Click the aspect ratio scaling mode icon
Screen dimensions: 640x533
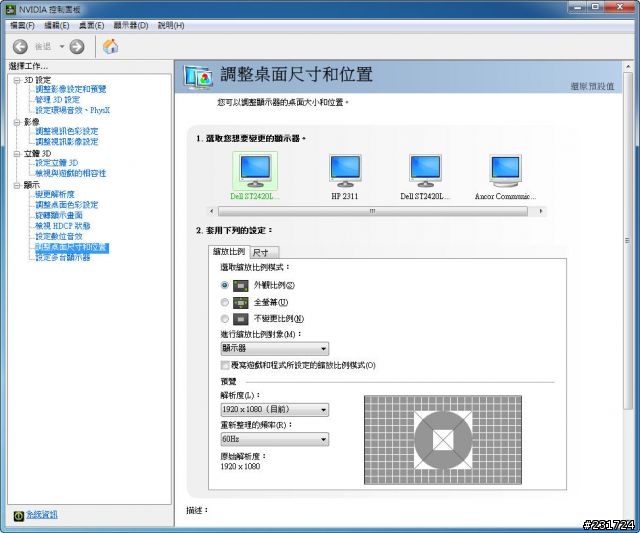pyautogui.click(x=241, y=286)
